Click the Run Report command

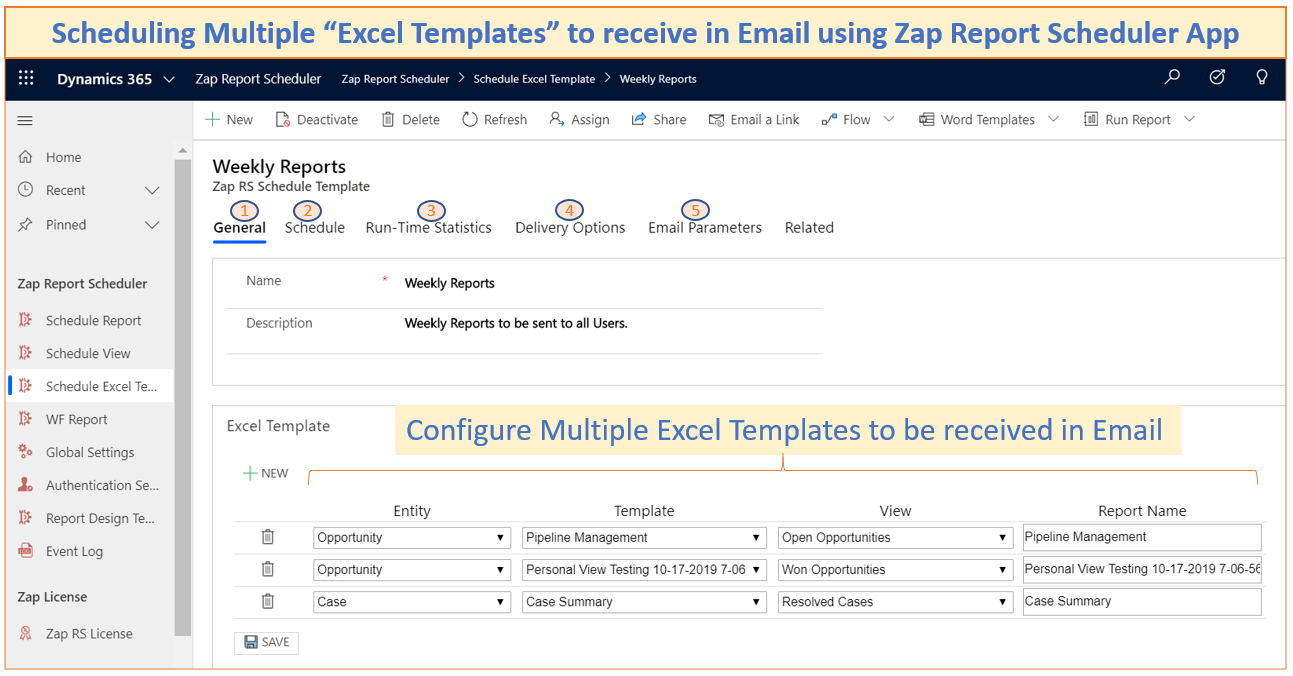(x=1127, y=119)
